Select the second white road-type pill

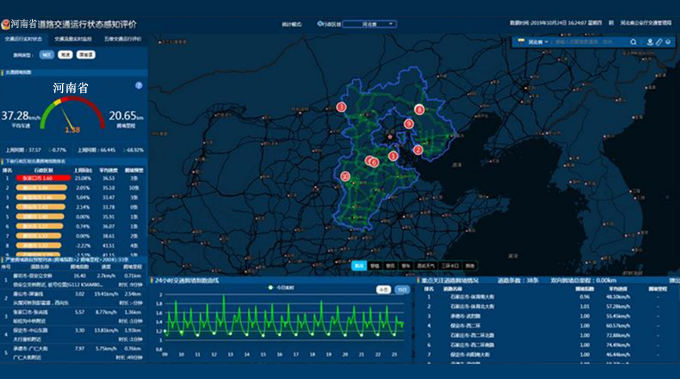[65, 55]
